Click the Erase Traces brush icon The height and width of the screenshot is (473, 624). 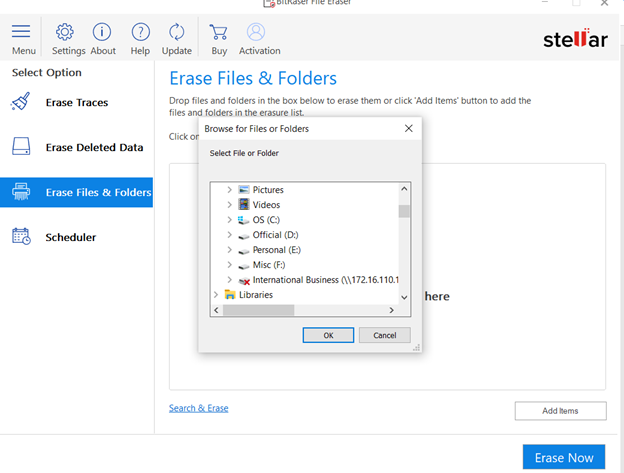click(x=21, y=101)
